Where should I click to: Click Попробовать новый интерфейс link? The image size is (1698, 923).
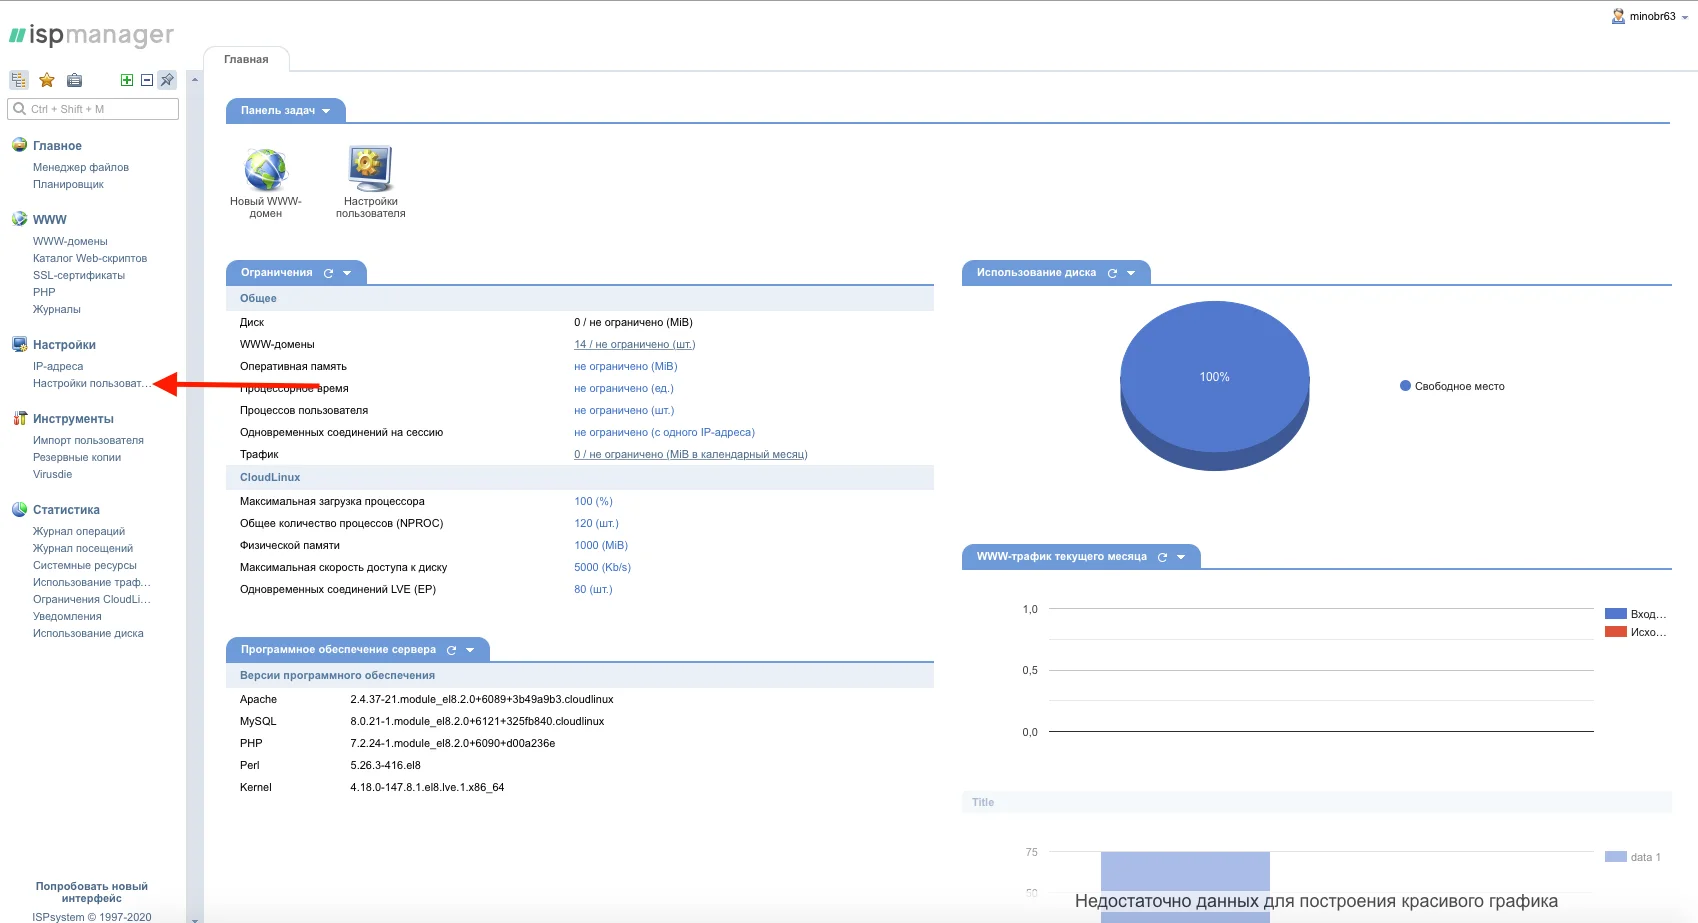pos(91,892)
